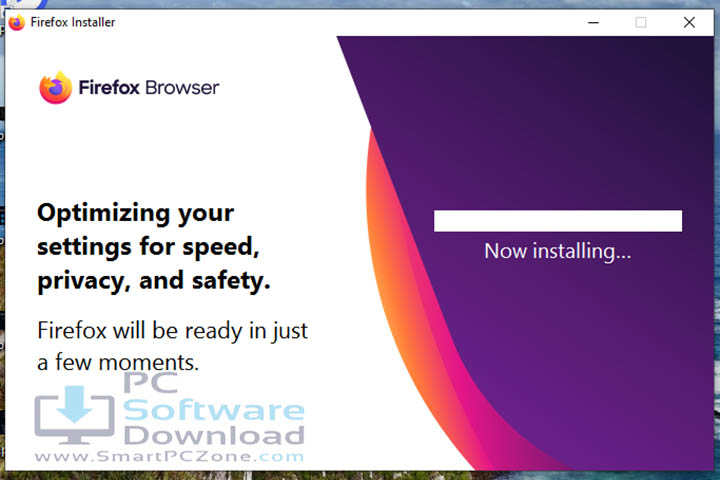Image resolution: width=720 pixels, height=480 pixels.
Task: Click the installation progress bar
Action: click(558, 221)
